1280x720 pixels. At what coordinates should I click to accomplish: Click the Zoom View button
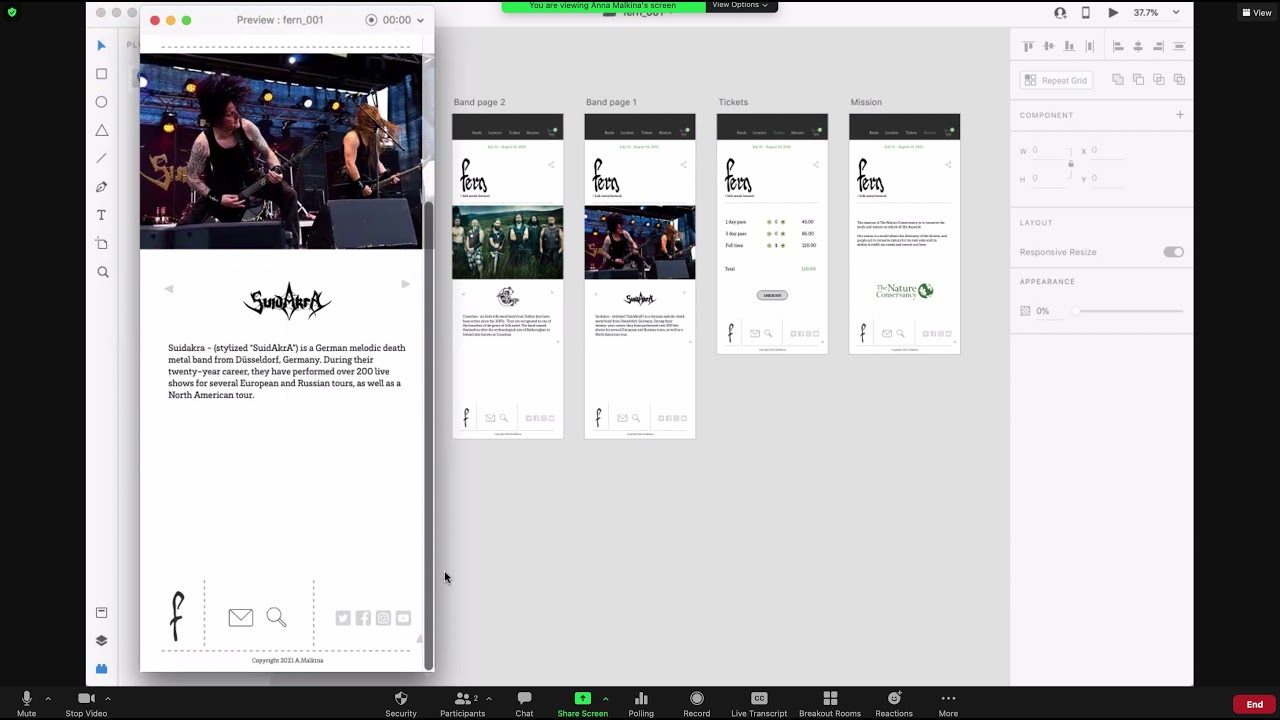pyautogui.click(x=1257, y=13)
